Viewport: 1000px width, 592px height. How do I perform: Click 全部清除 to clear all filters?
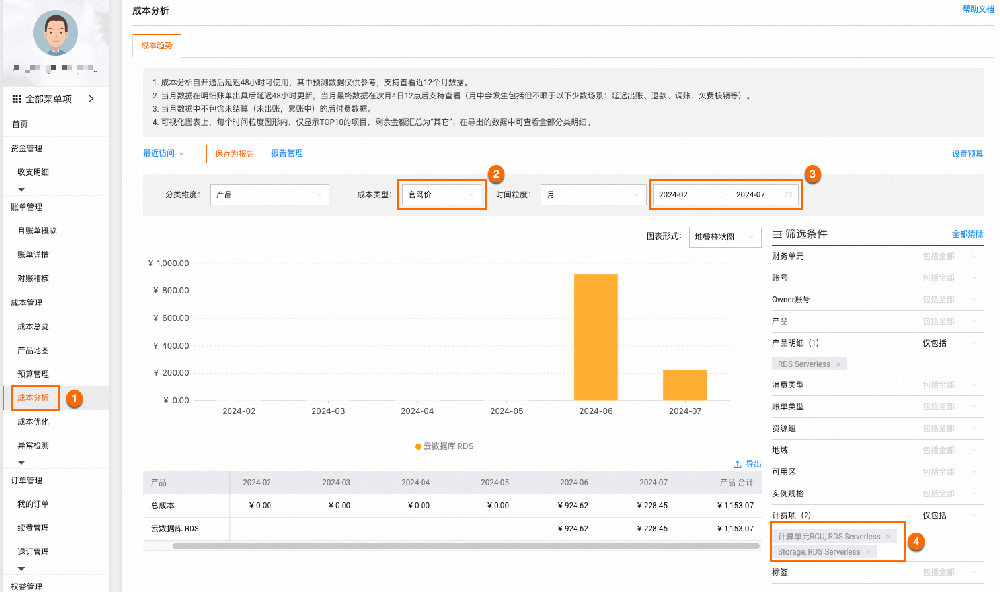[x=967, y=234]
